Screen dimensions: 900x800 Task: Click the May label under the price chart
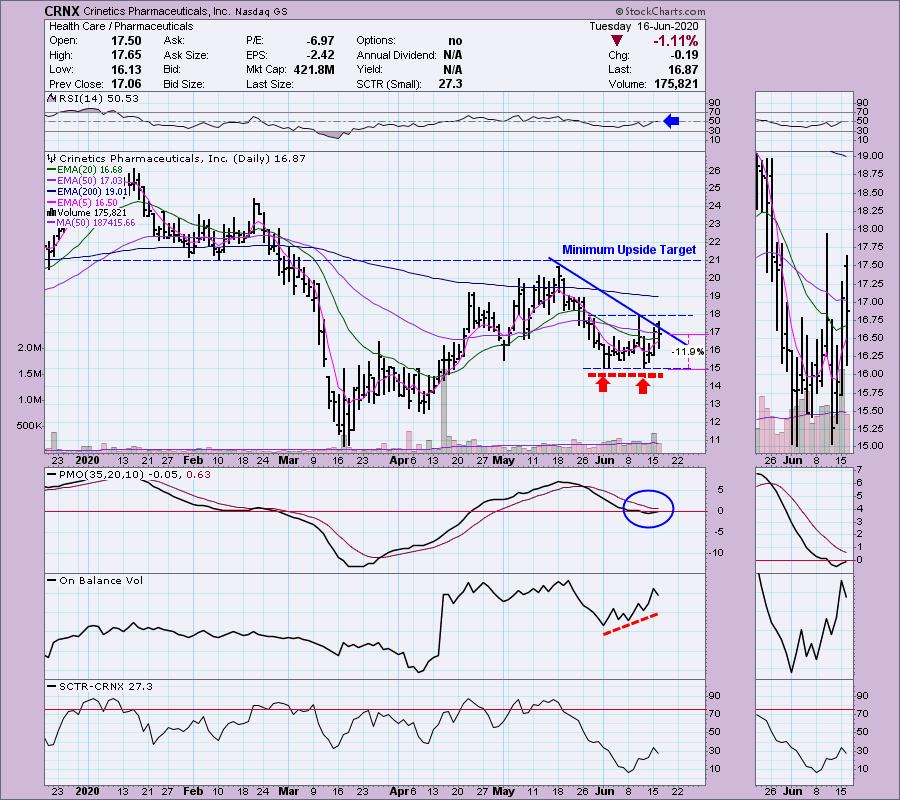pyautogui.click(x=503, y=460)
